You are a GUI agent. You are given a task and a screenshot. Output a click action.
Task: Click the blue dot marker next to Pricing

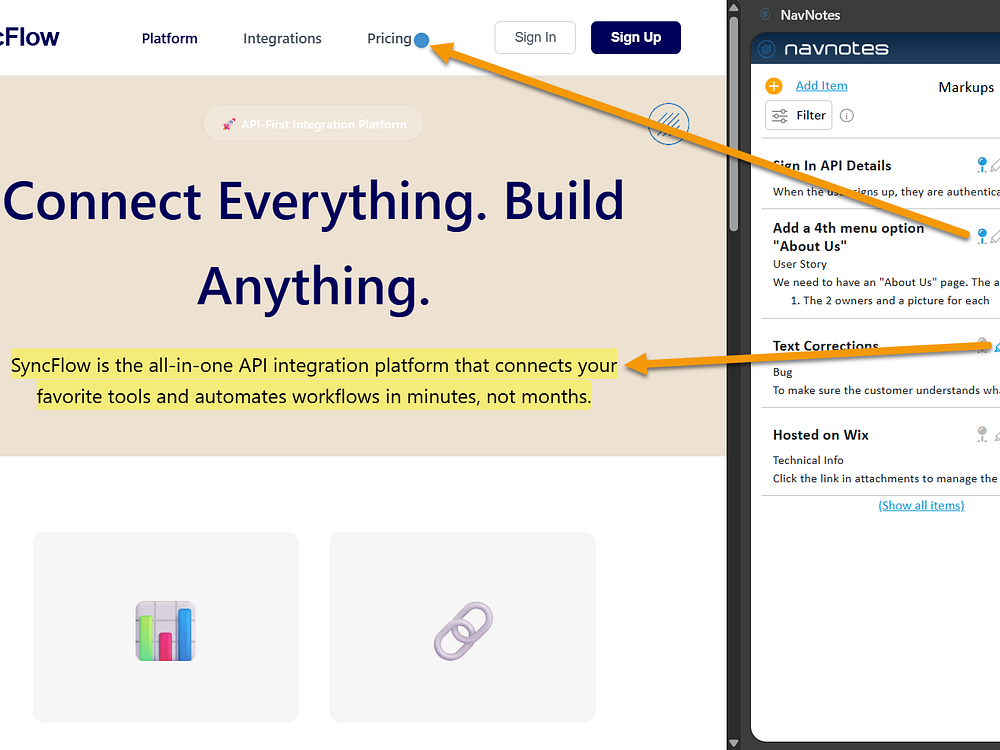click(421, 40)
